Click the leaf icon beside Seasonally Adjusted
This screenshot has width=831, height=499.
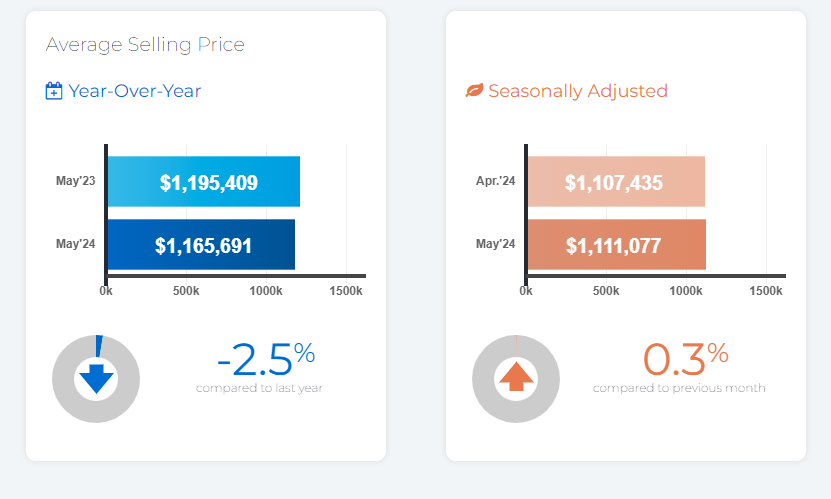[x=474, y=91]
